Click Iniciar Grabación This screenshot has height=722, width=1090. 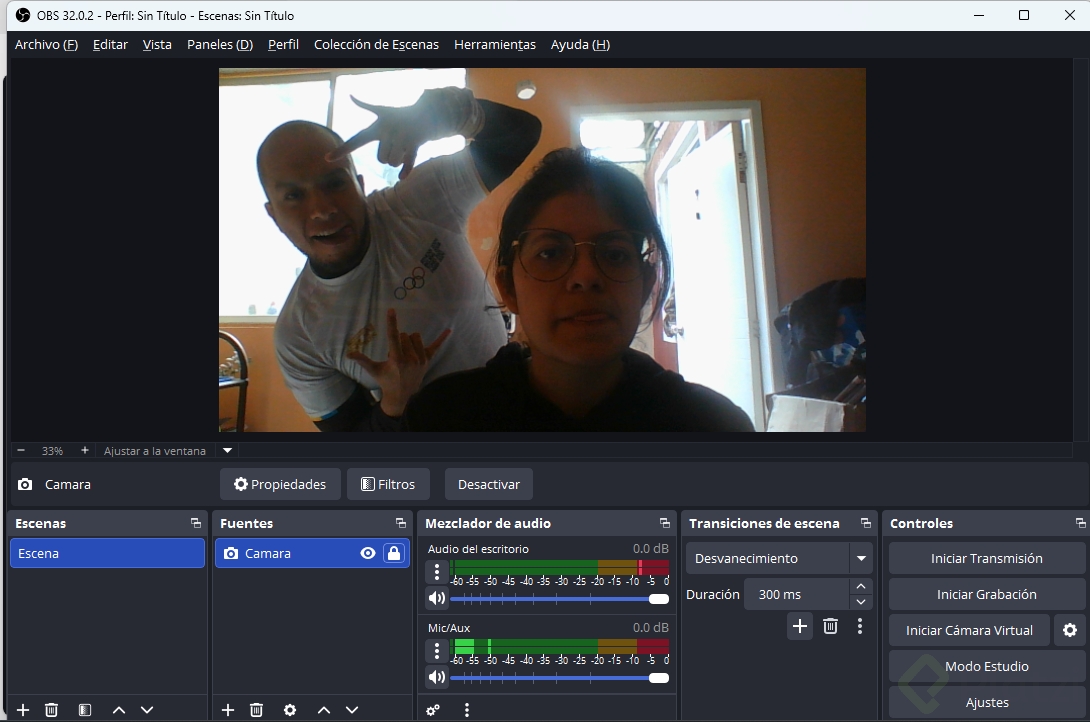pos(986,594)
